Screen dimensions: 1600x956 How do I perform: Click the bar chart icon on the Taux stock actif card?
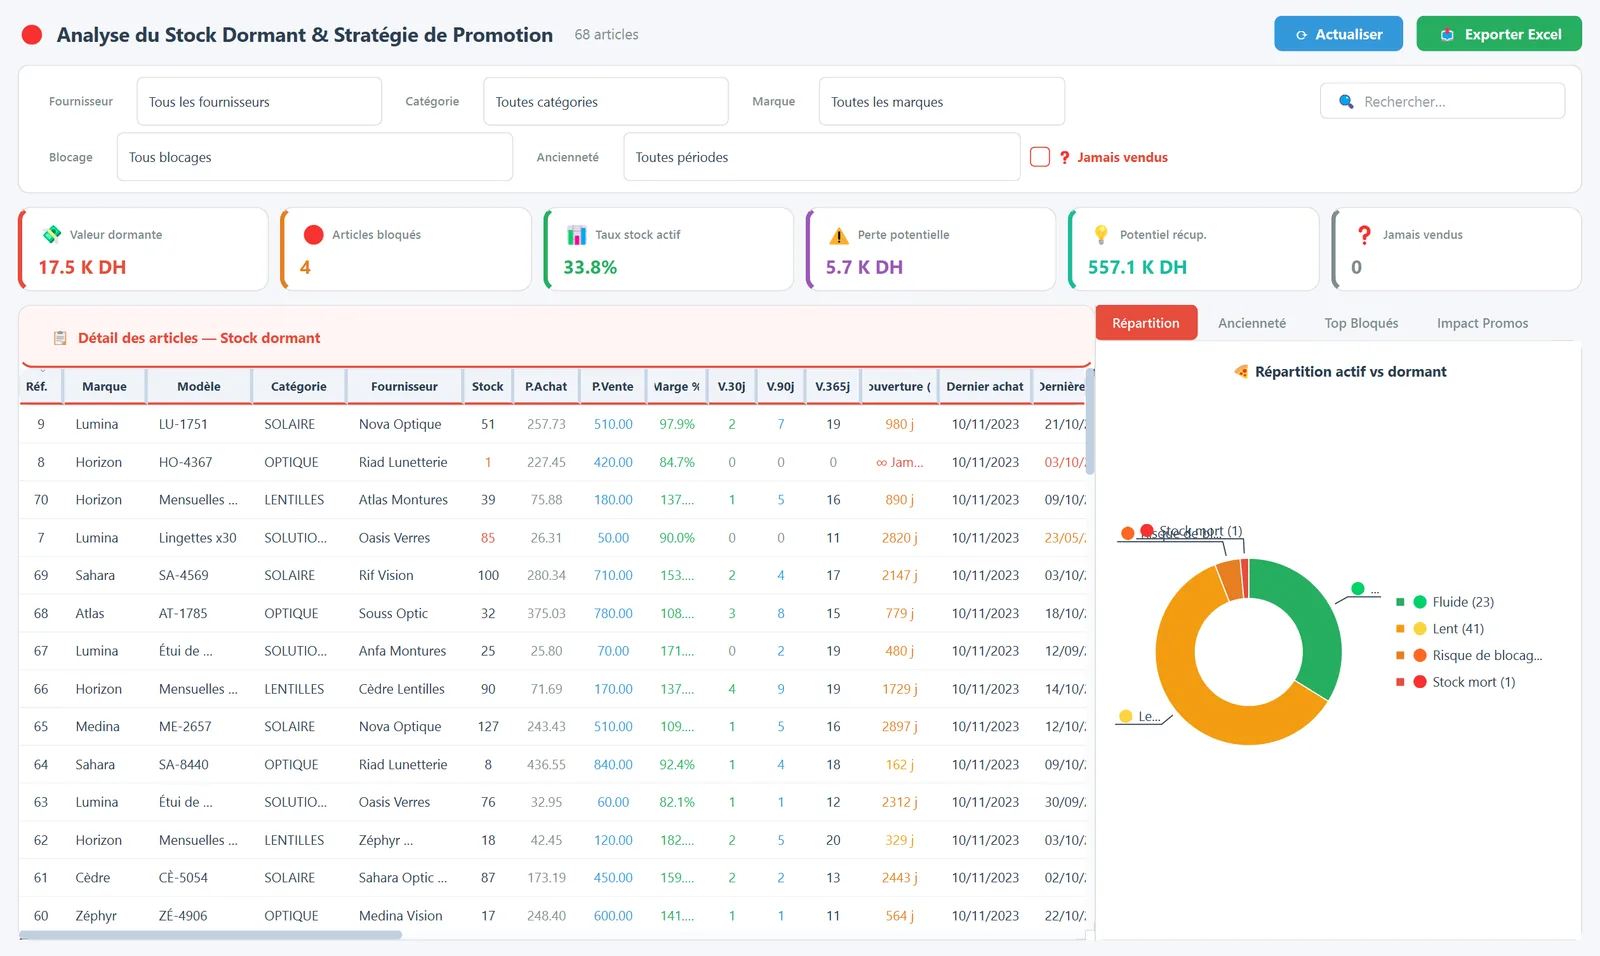tap(577, 235)
